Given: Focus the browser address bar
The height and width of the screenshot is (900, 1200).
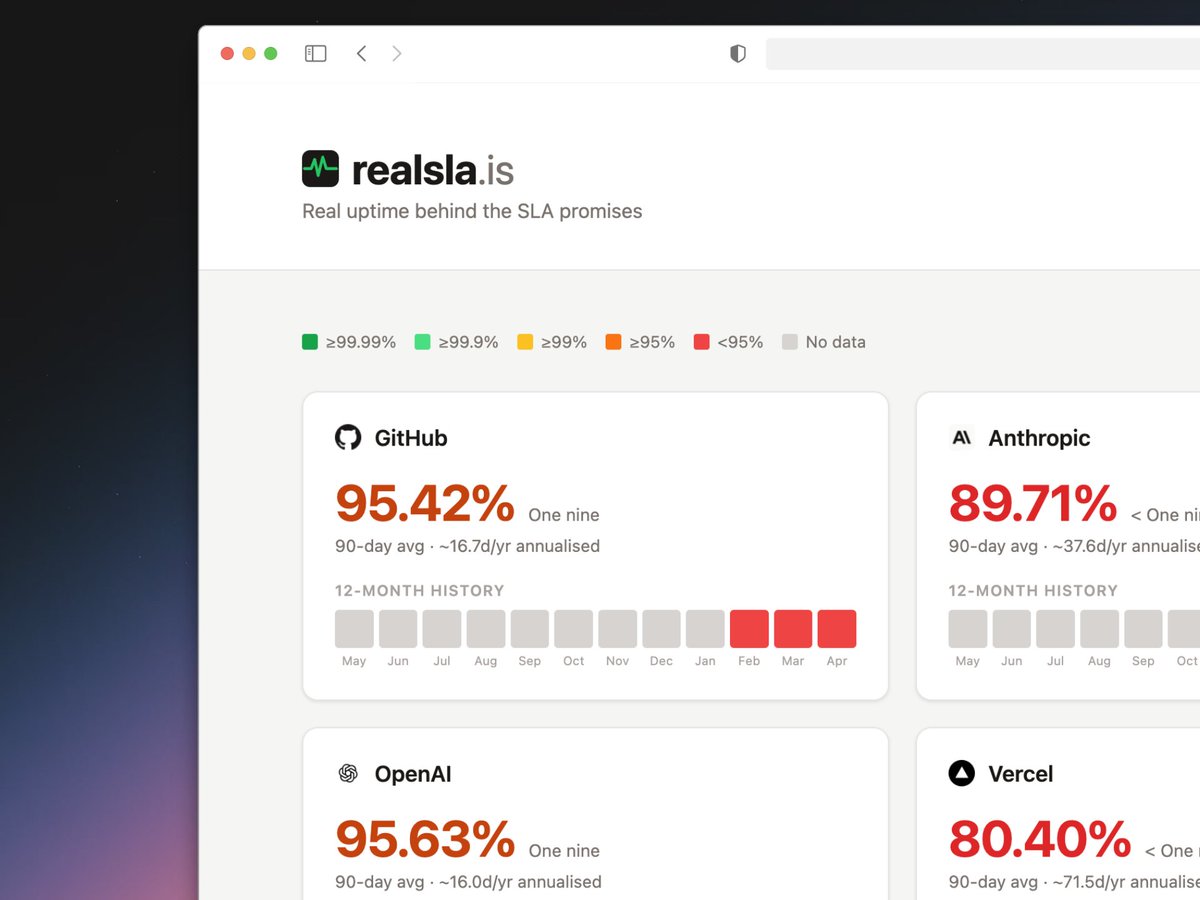Looking at the screenshot, I should 983,54.
